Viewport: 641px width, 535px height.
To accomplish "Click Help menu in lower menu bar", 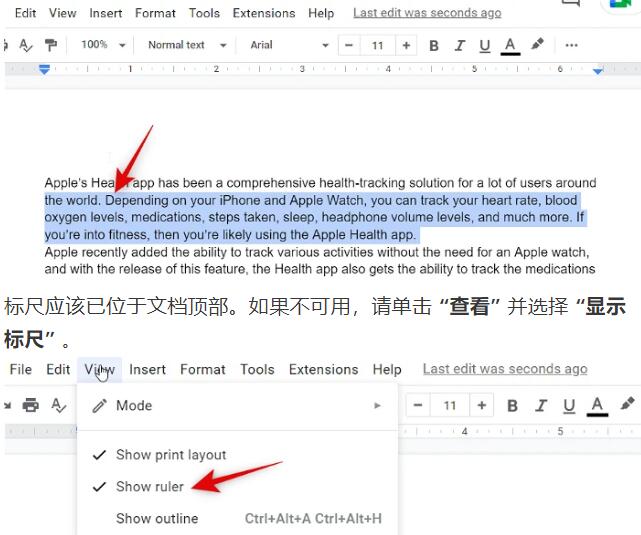I will pyautogui.click(x=387, y=369).
